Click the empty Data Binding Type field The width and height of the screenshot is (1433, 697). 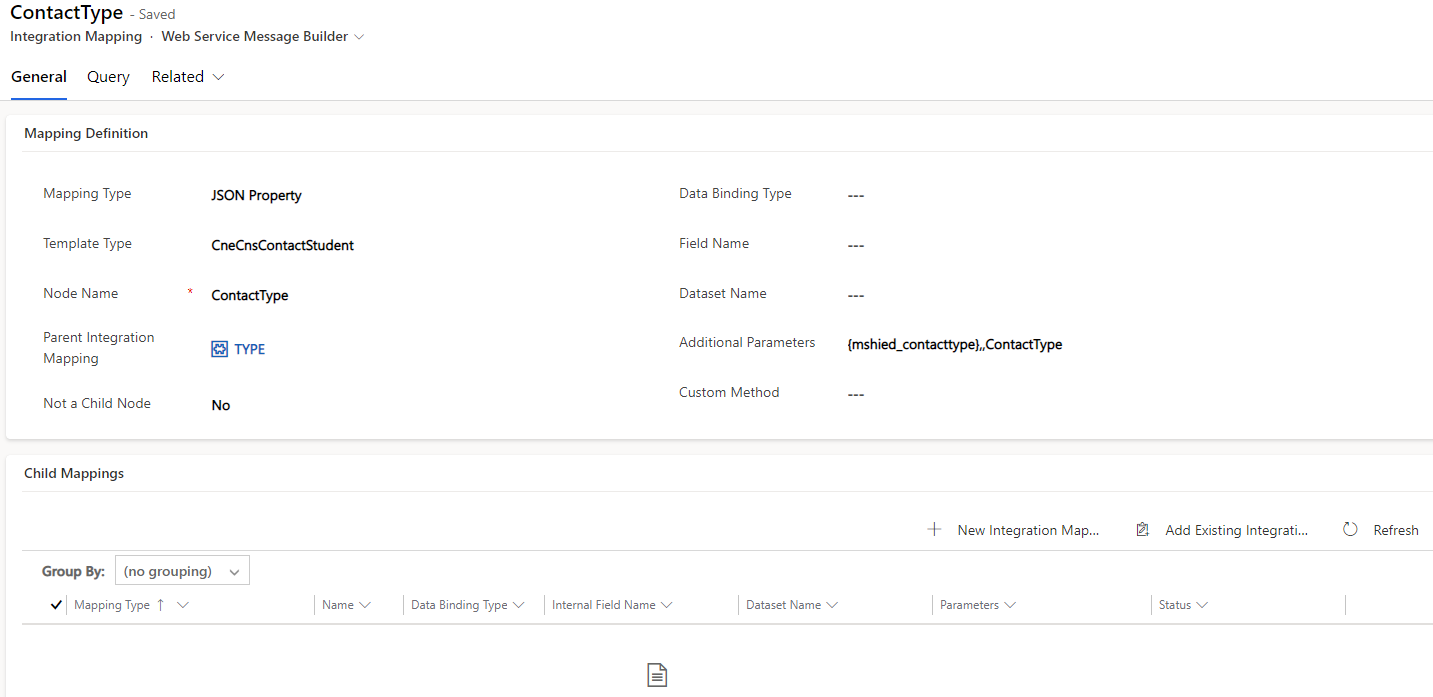pyautogui.click(x=855, y=195)
